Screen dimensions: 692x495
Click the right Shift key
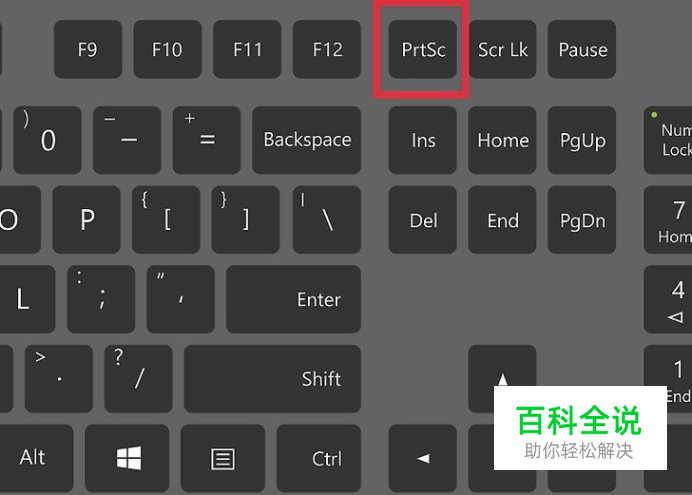pyautogui.click(x=272, y=379)
